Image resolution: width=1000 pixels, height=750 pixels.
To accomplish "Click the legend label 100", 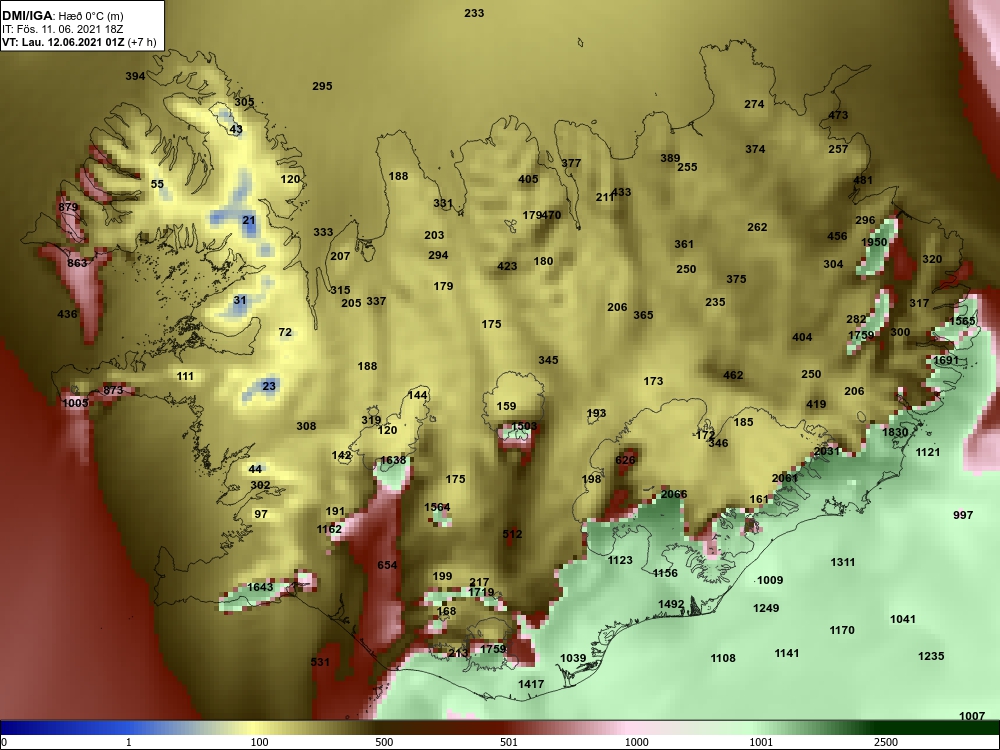I will coord(259,742).
